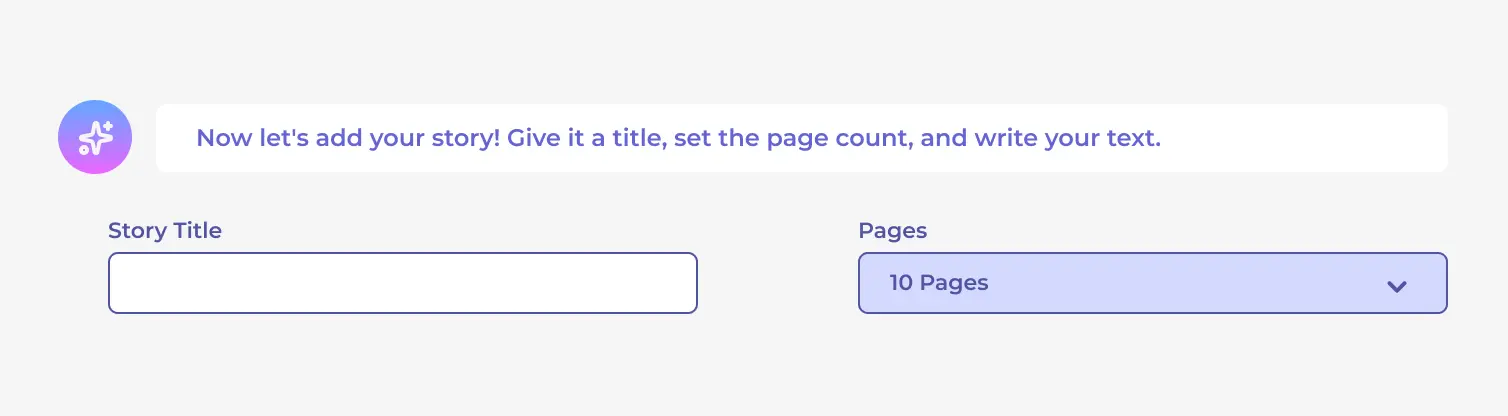The width and height of the screenshot is (1508, 416).
Task: Tap the purple-blue AI sparkle badge
Action: (95, 138)
